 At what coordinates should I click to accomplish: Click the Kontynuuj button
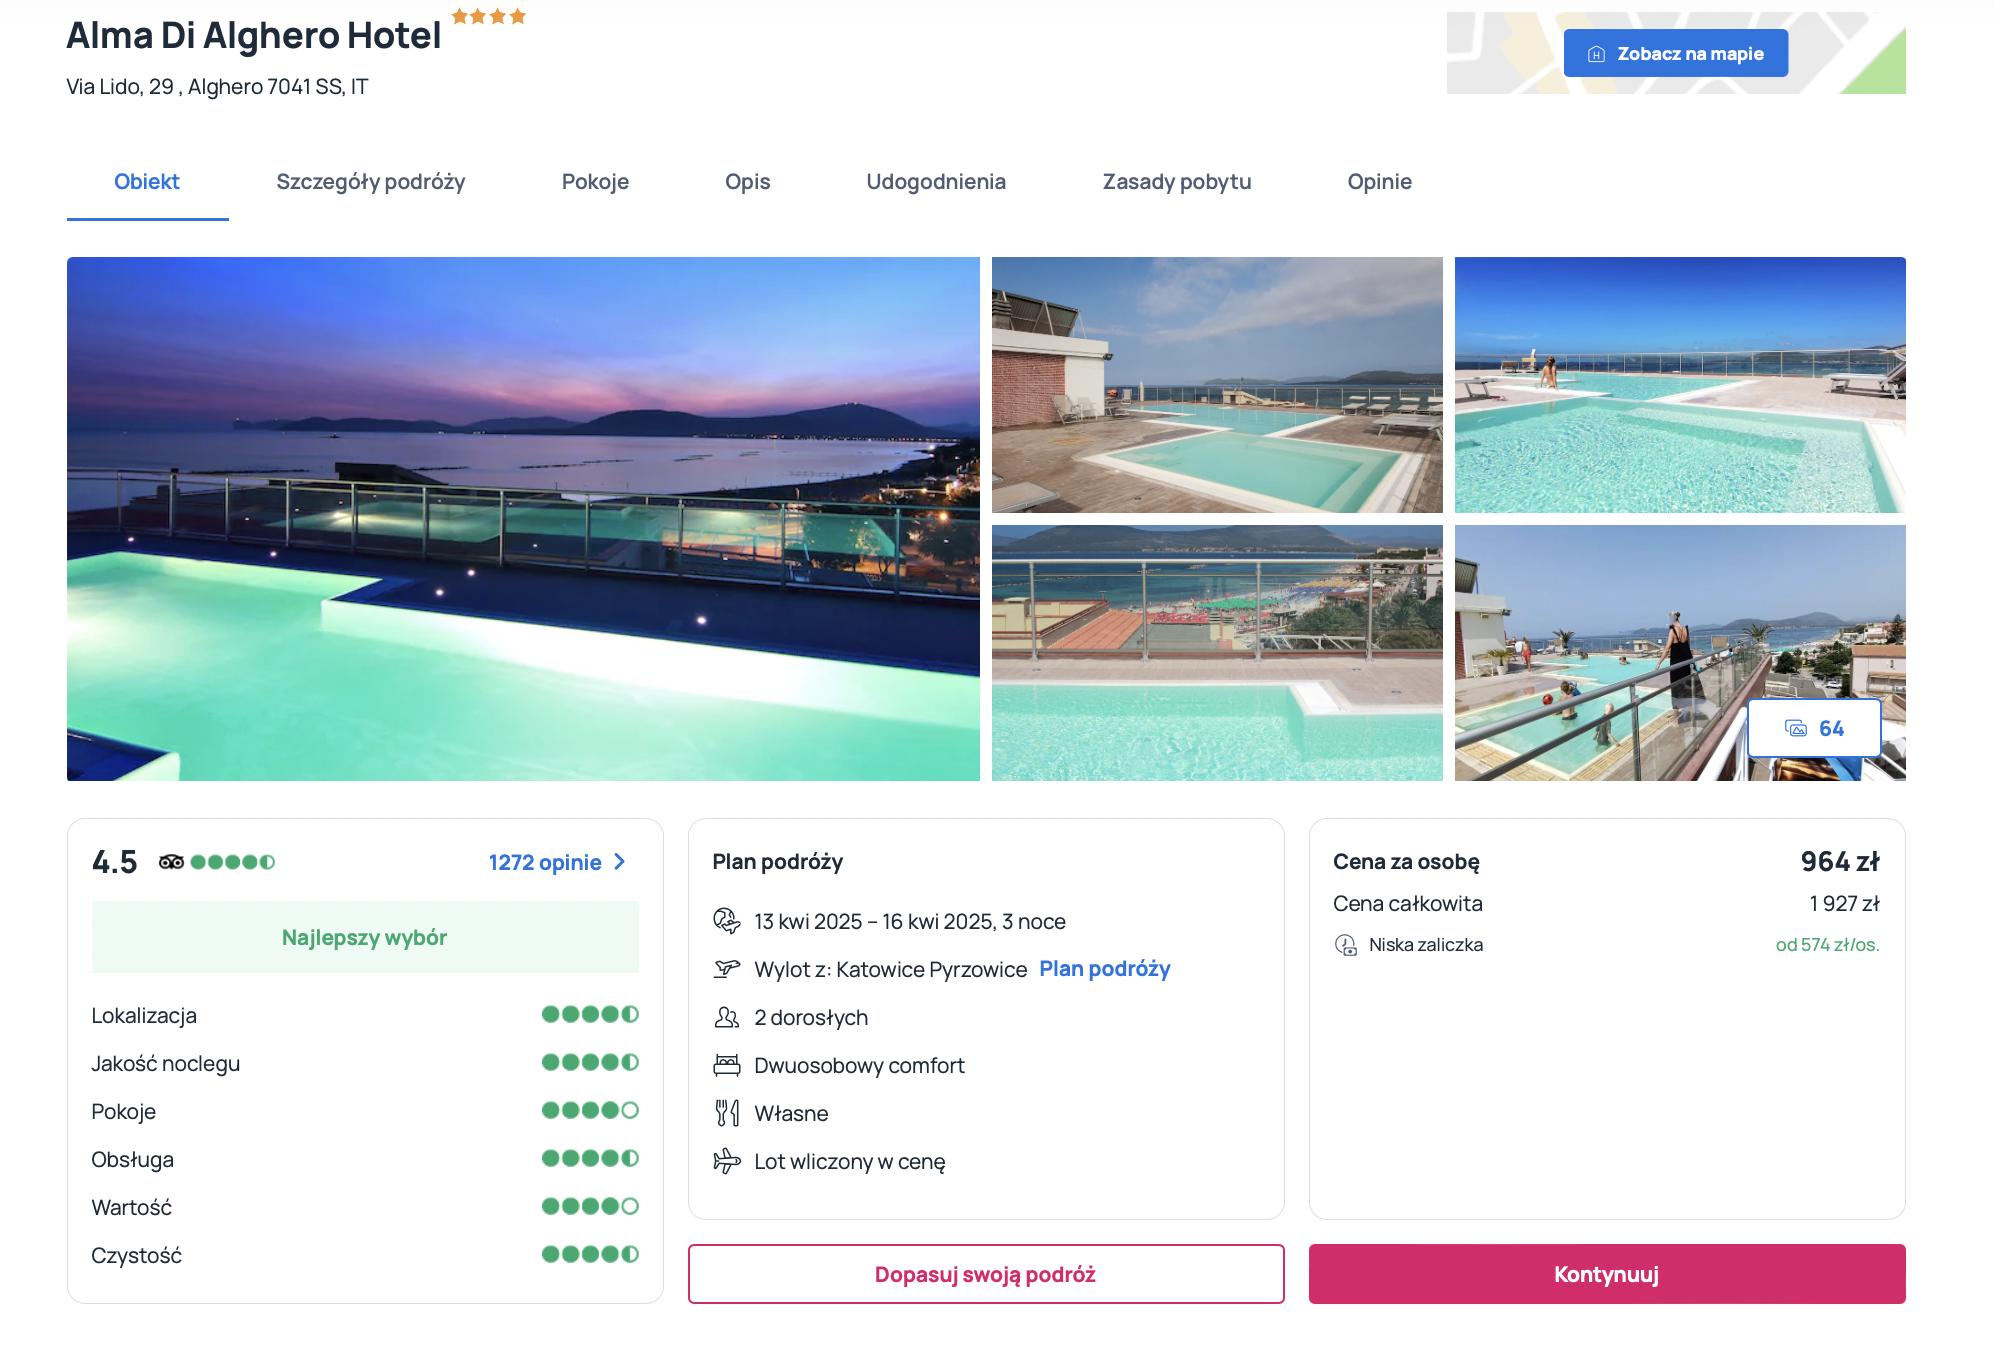click(1607, 1274)
